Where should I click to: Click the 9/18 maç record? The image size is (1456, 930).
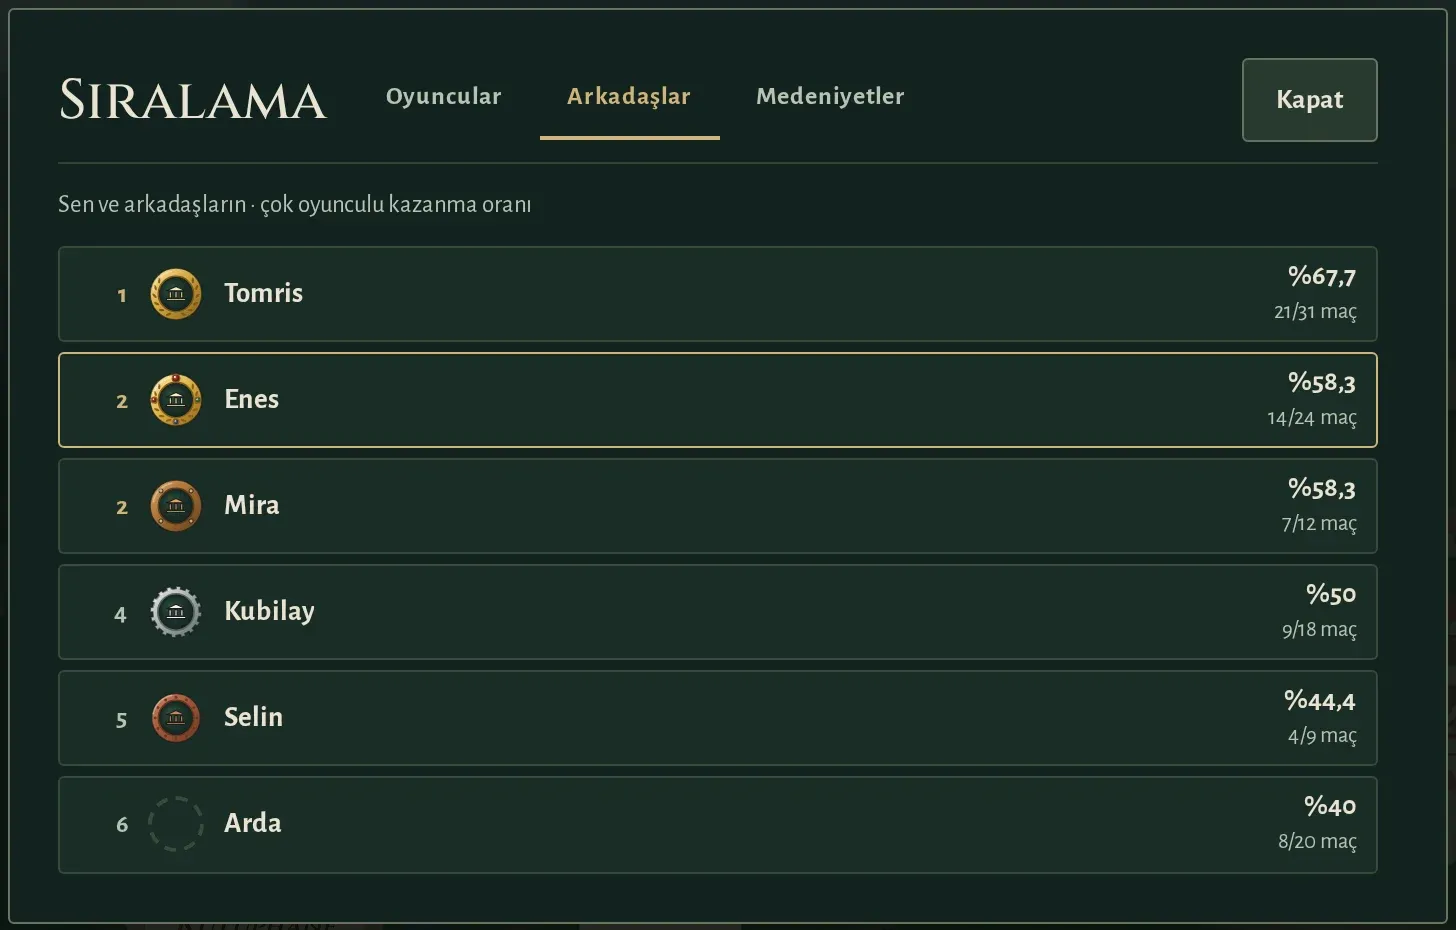pos(1319,630)
